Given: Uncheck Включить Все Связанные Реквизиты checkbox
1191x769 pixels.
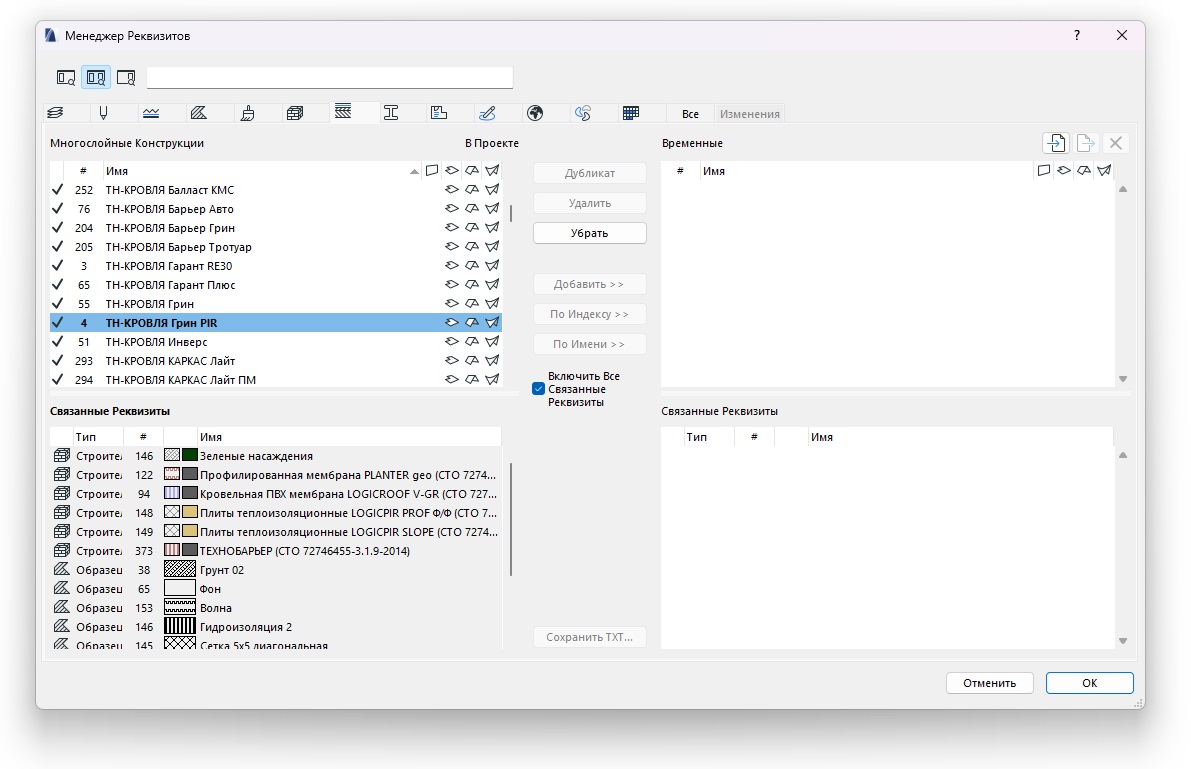Looking at the screenshot, I should pyautogui.click(x=539, y=389).
